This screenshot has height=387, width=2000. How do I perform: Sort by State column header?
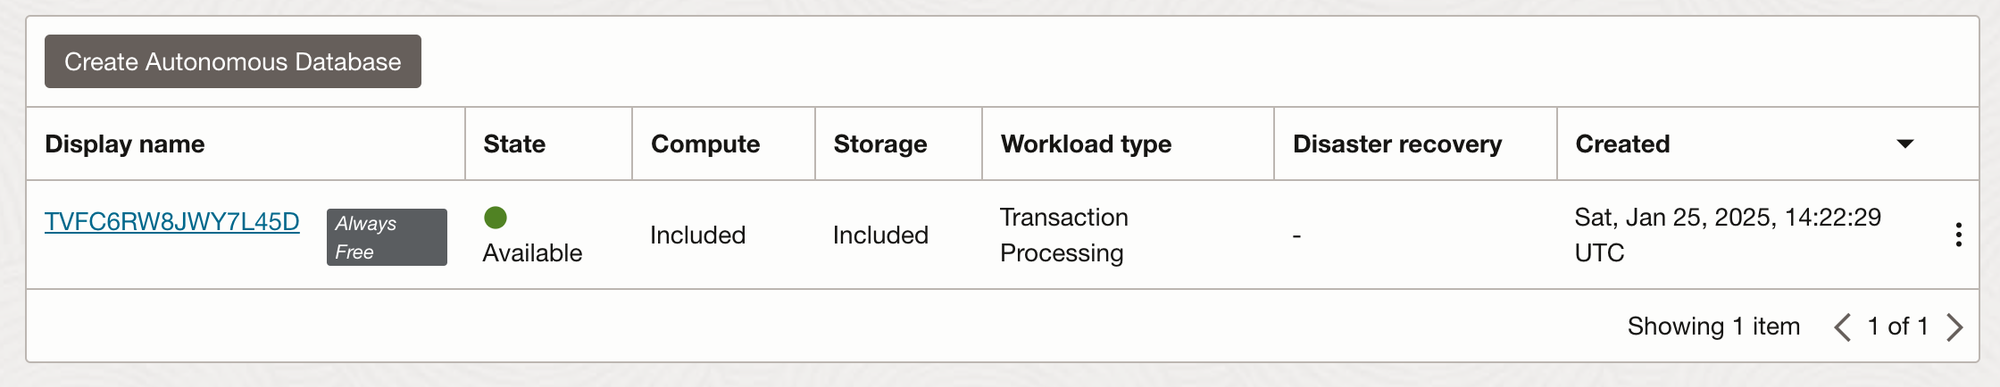coord(514,144)
